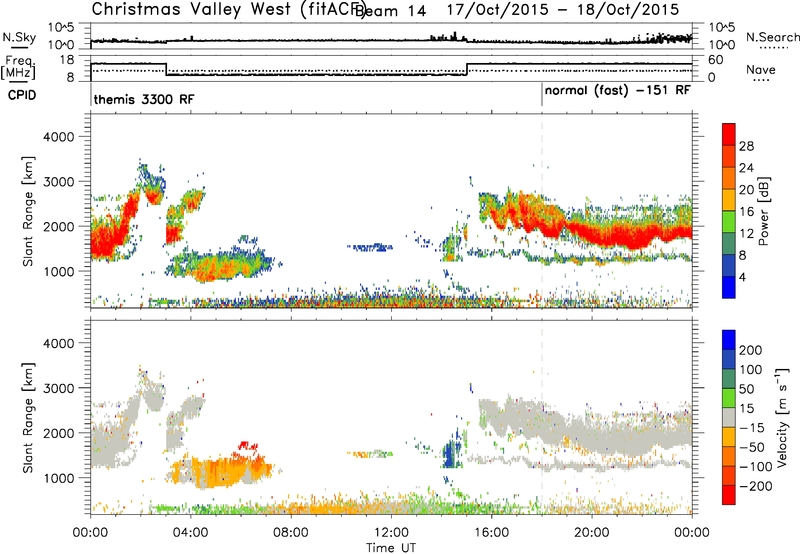Click the gray -15 to 15 Velocity bar section
Screen dimensions: 800x554
(729, 418)
